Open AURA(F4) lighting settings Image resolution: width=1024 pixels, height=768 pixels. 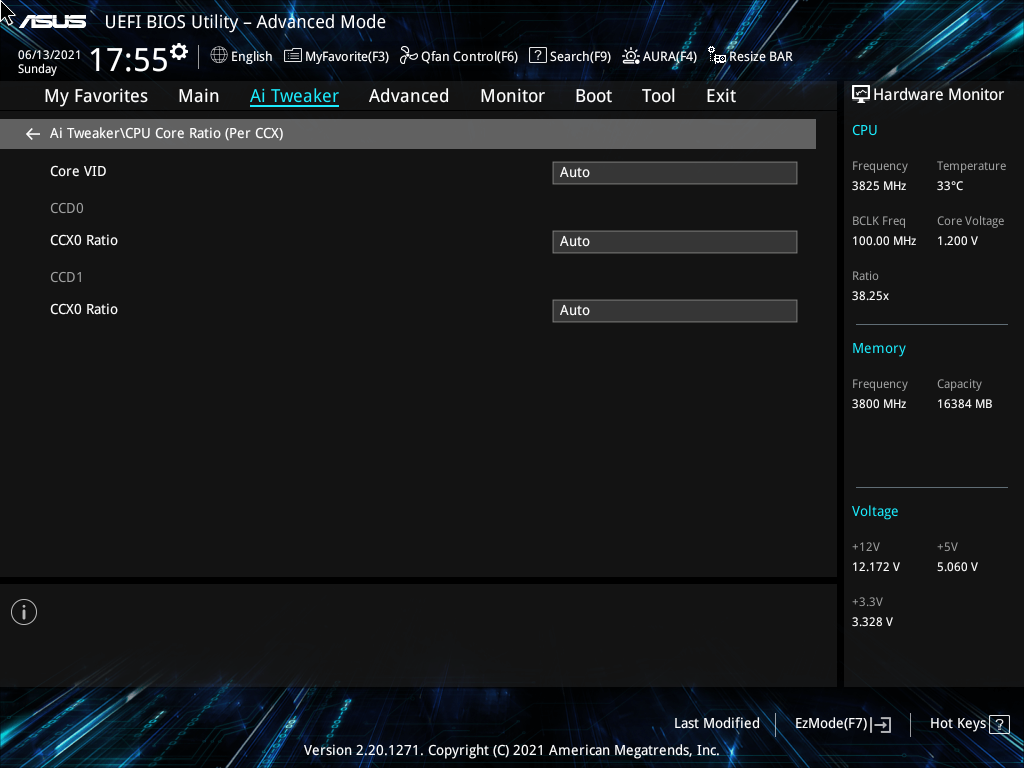pos(659,56)
